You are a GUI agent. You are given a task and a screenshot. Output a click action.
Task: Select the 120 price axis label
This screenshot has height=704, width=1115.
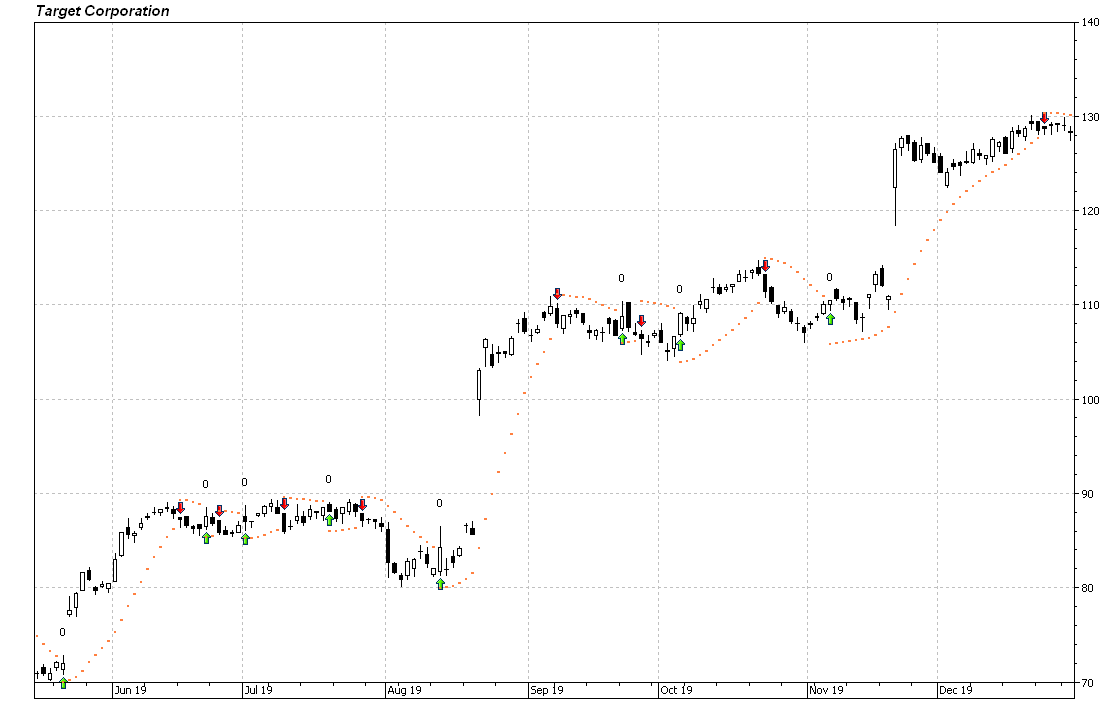point(1090,211)
